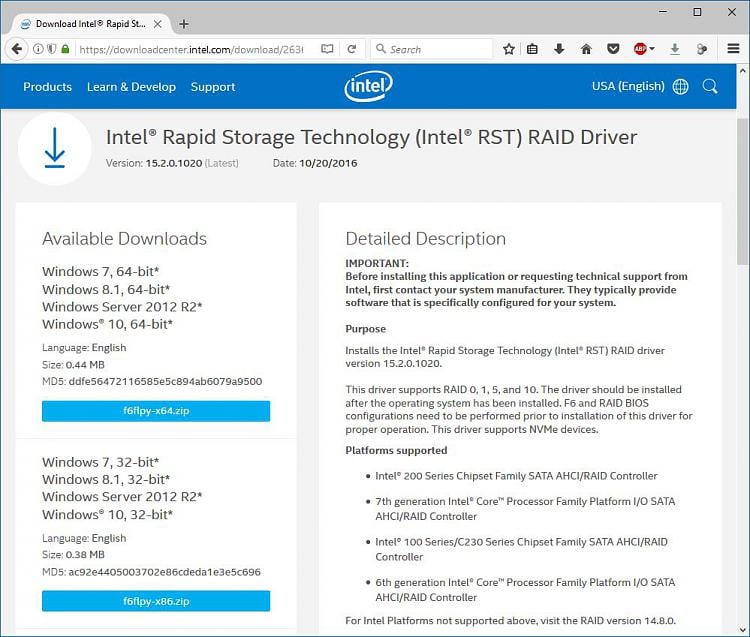The width and height of the screenshot is (750, 637).
Task: Open downloads dark arrow icon
Action: pyautogui.click(x=559, y=49)
